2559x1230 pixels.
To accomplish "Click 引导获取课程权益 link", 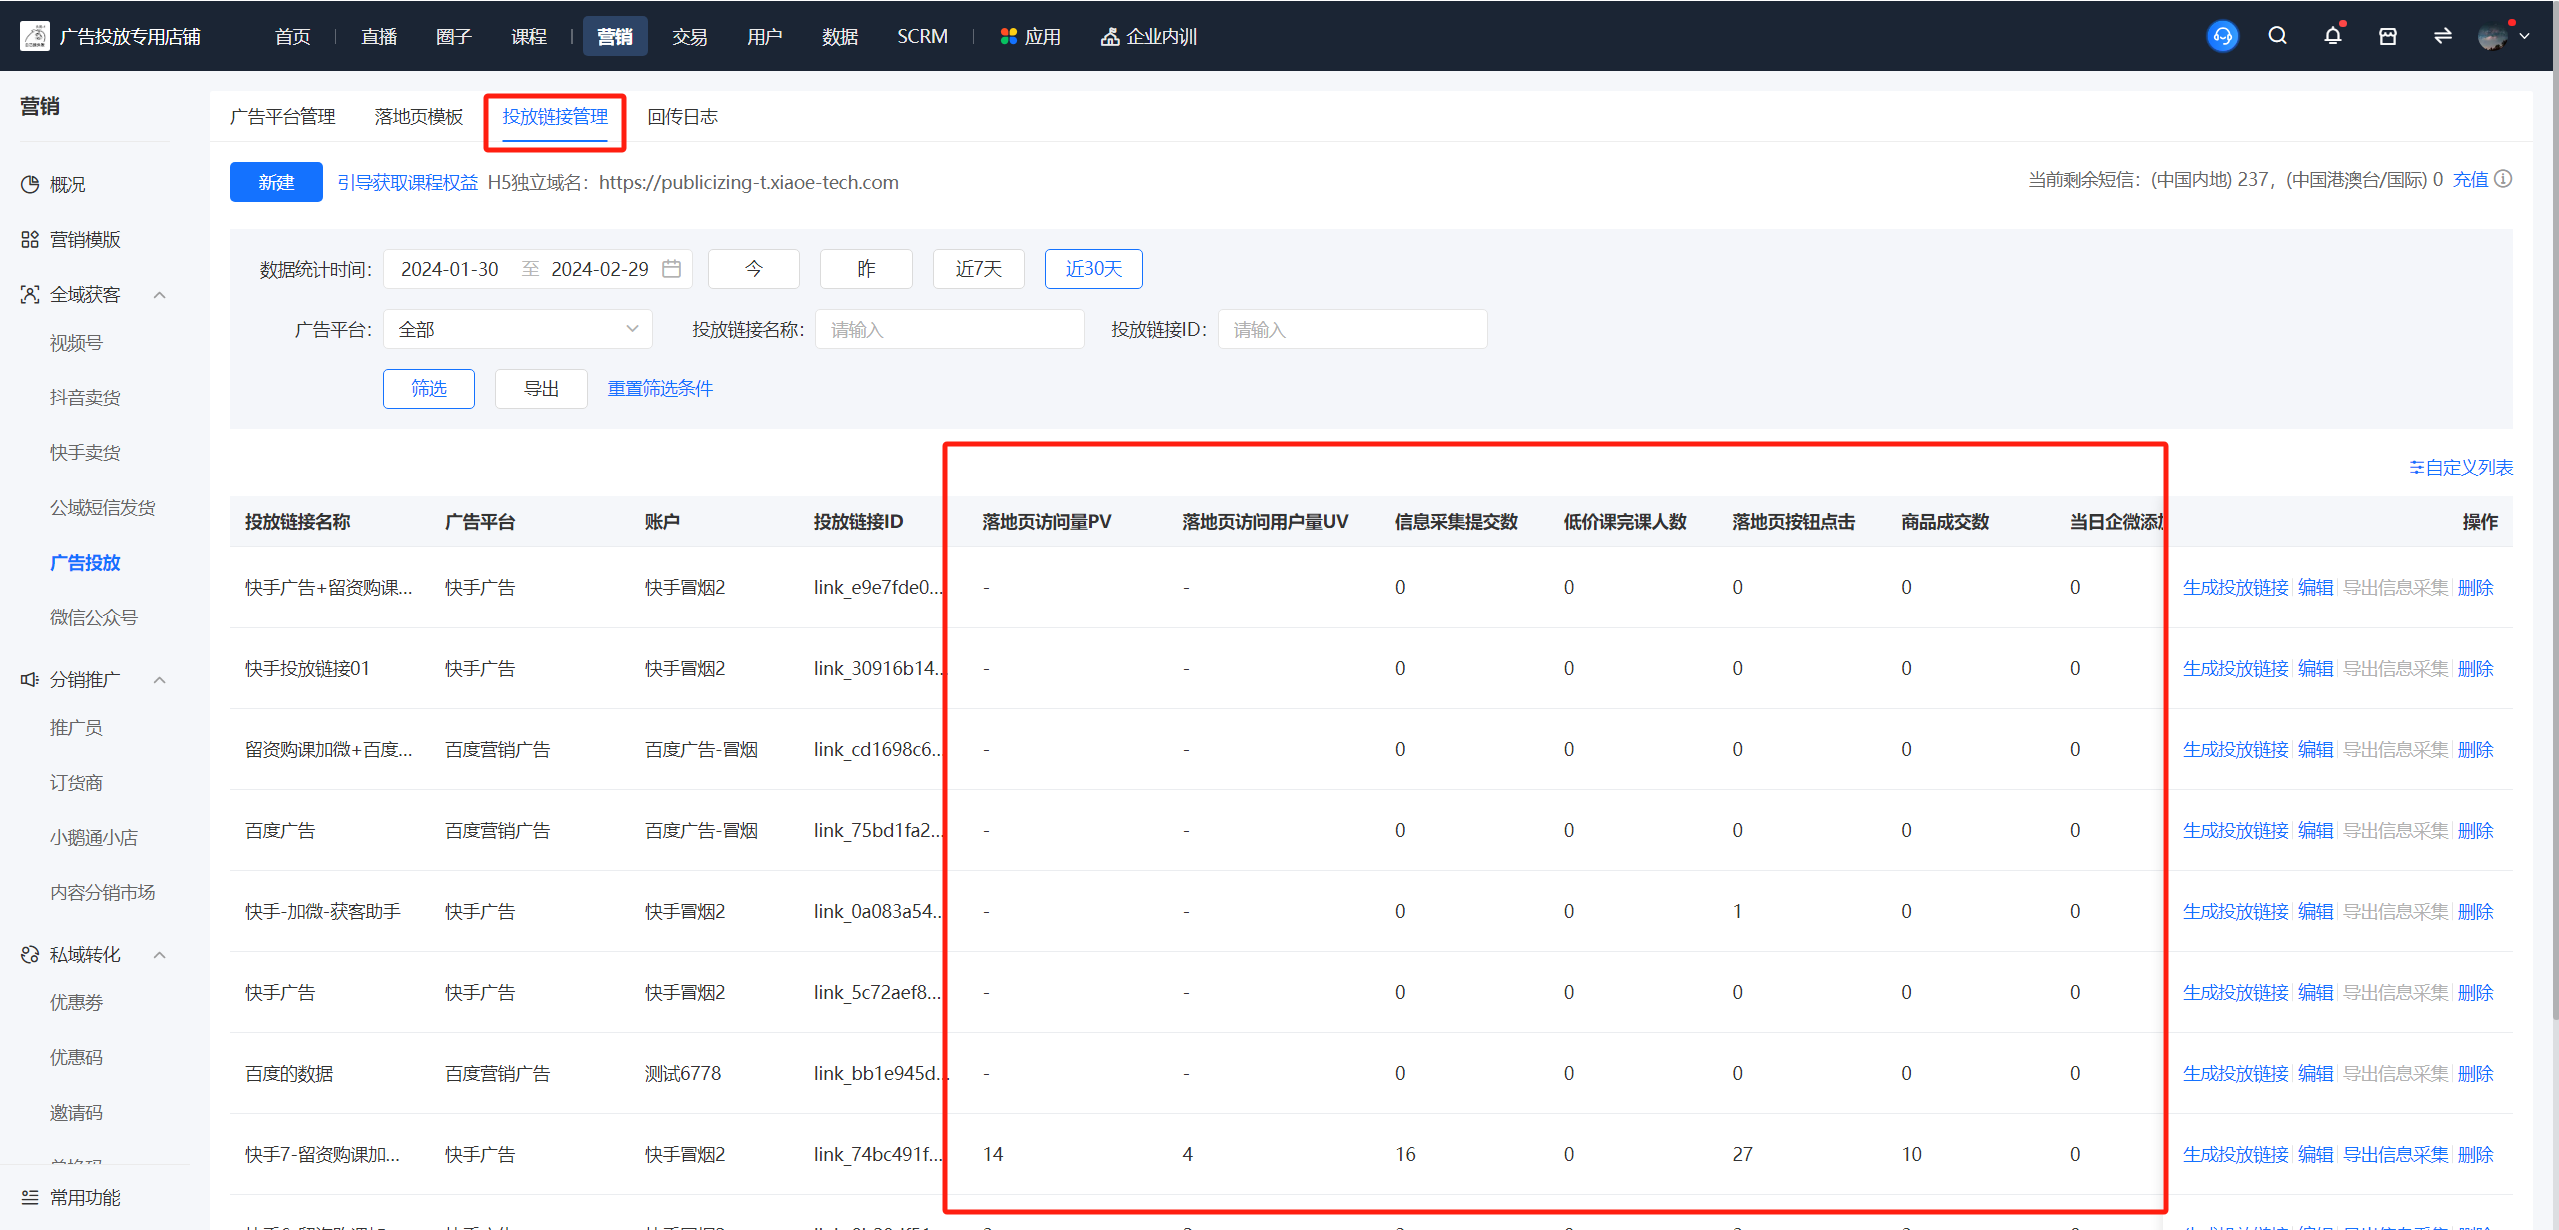I will 407,182.
